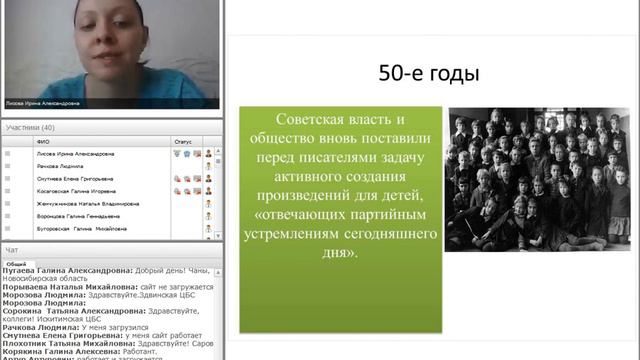Select participant Жемчужникова Наталья Владимировна in the list
640x360 pixels.
tap(88, 204)
